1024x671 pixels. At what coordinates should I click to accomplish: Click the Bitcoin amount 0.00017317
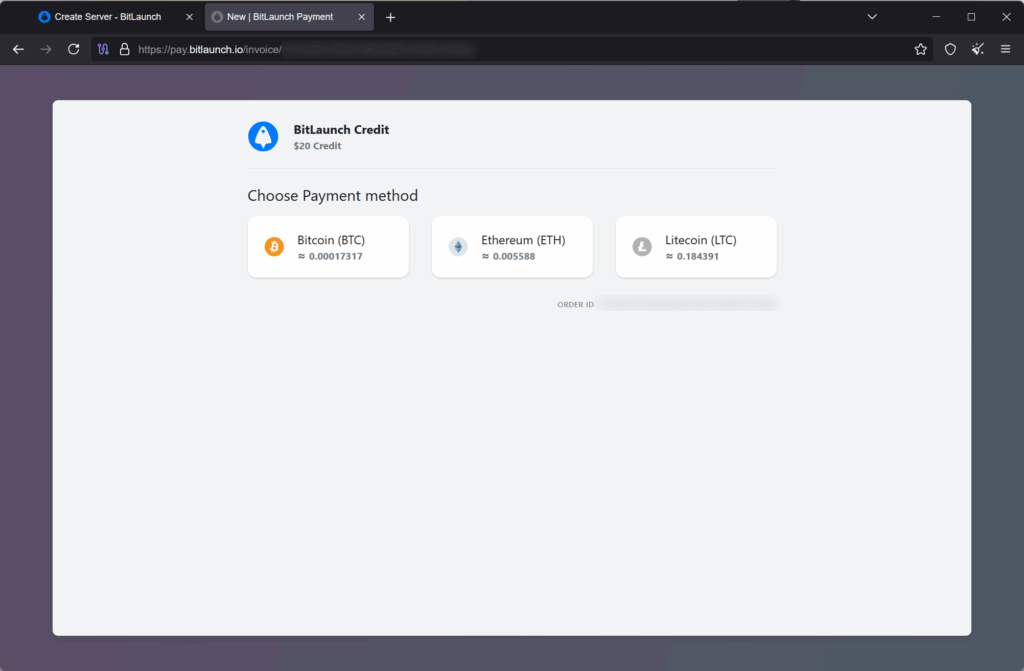[x=330, y=256]
